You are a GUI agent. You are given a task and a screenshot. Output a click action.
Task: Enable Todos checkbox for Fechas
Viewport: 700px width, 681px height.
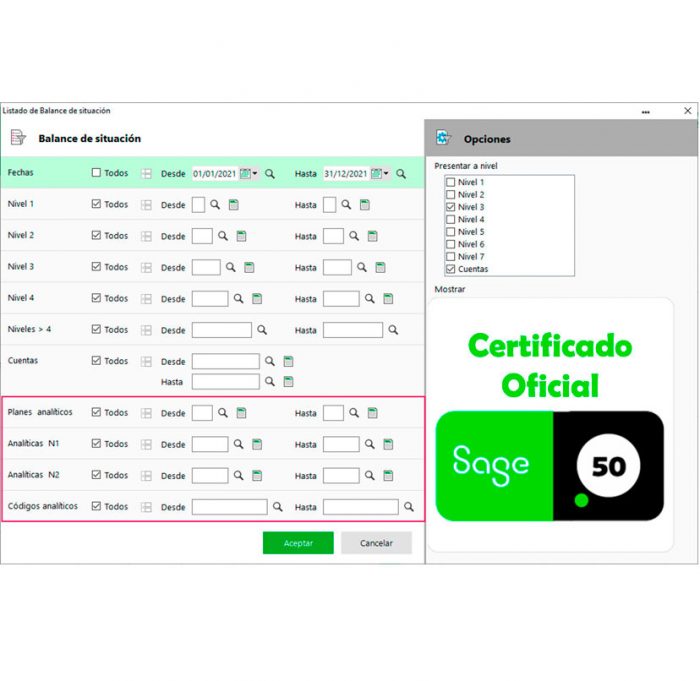click(x=96, y=172)
